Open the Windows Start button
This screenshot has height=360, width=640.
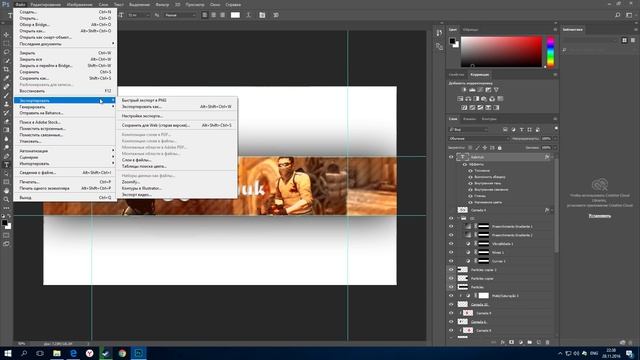click(8, 353)
